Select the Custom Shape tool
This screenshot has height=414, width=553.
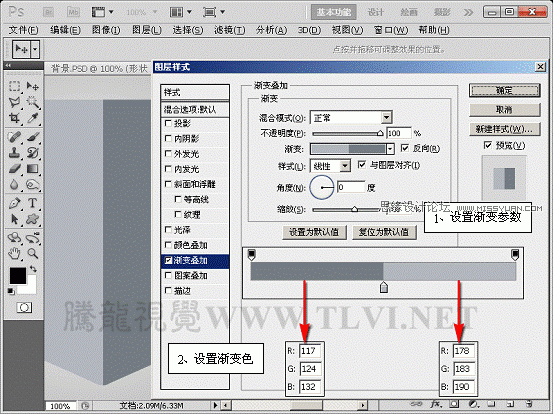32,219
